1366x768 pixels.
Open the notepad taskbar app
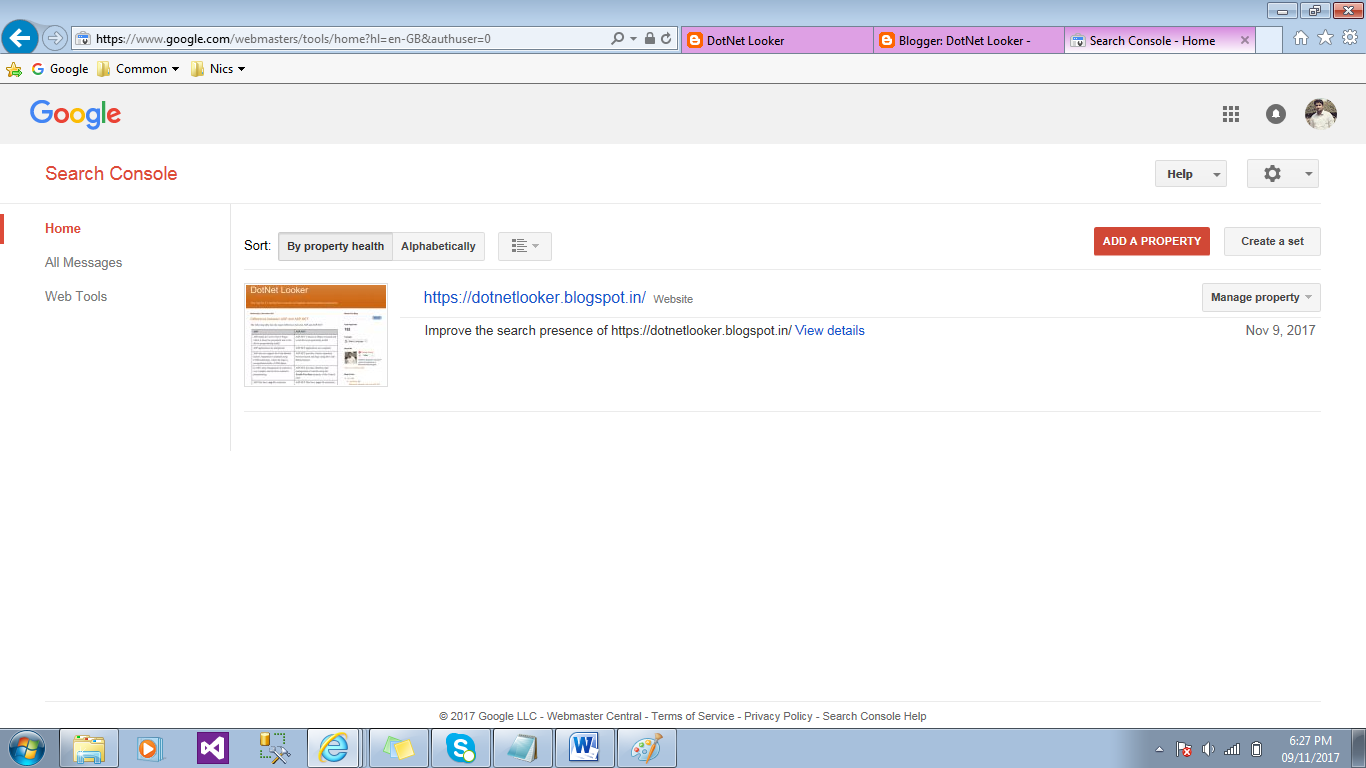tap(523, 748)
